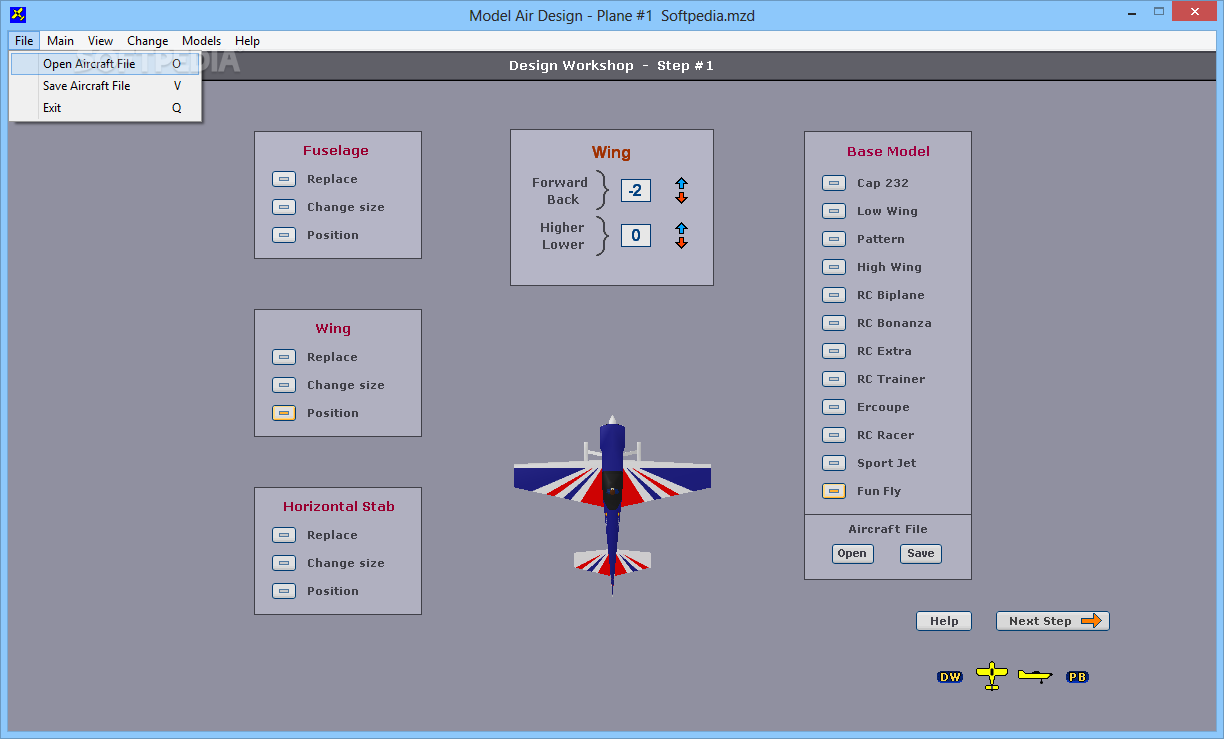Pick RC Racer base model
Viewport: 1224px width, 739px height.
click(x=834, y=435)
